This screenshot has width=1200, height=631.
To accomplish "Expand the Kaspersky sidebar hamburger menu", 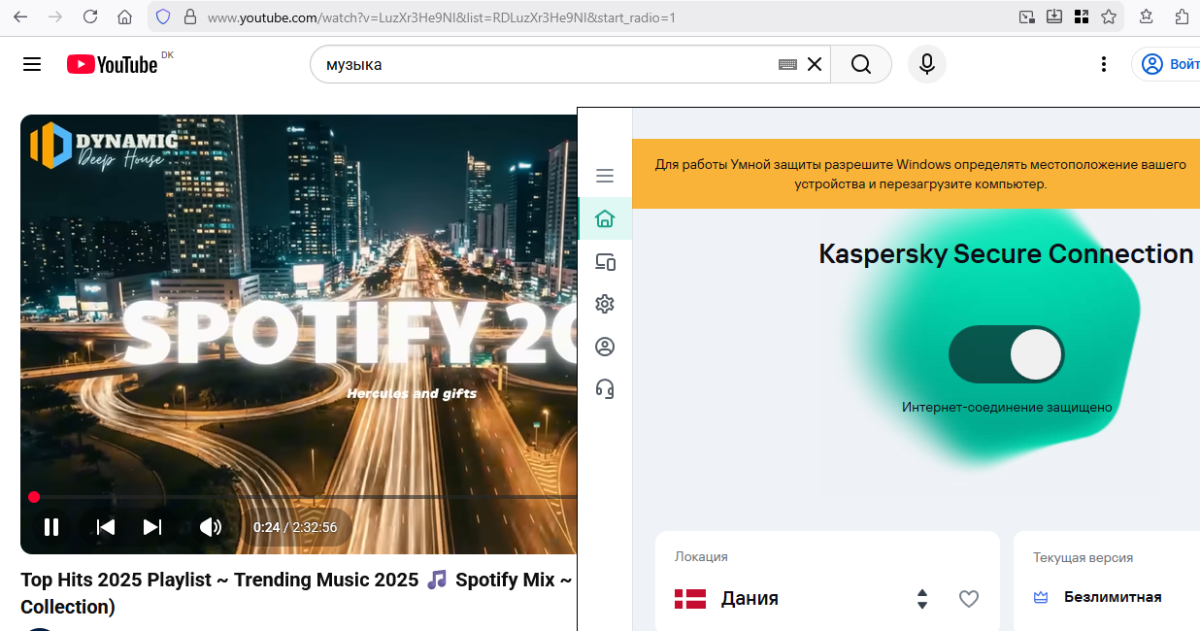I will tap(604, 176).
